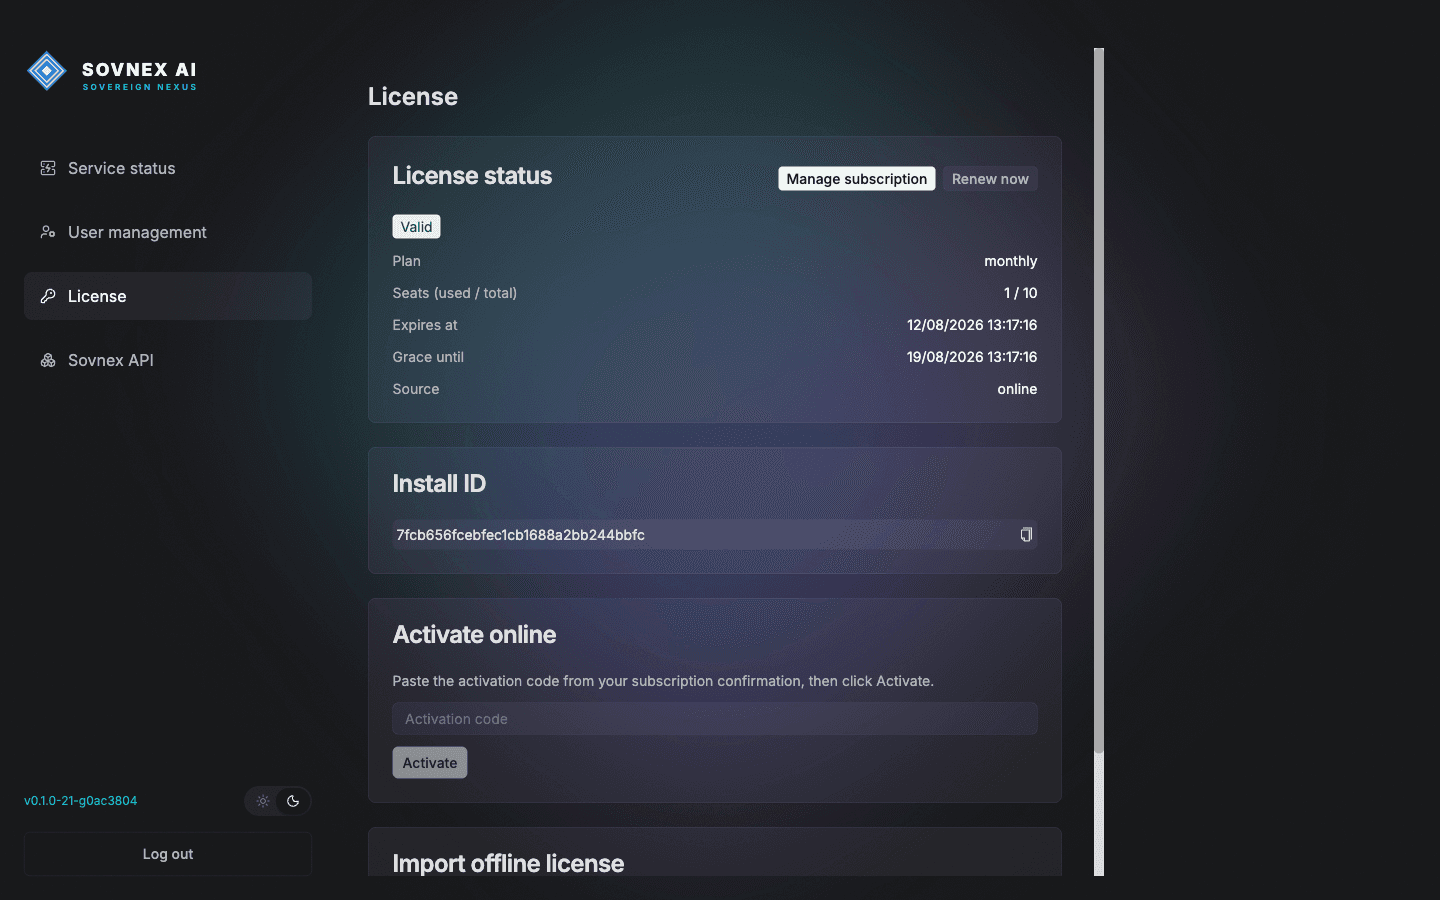Click the Sovnex AI diamond logo
This screenshot has width=1440, height=900.
(x=46, y=71)
